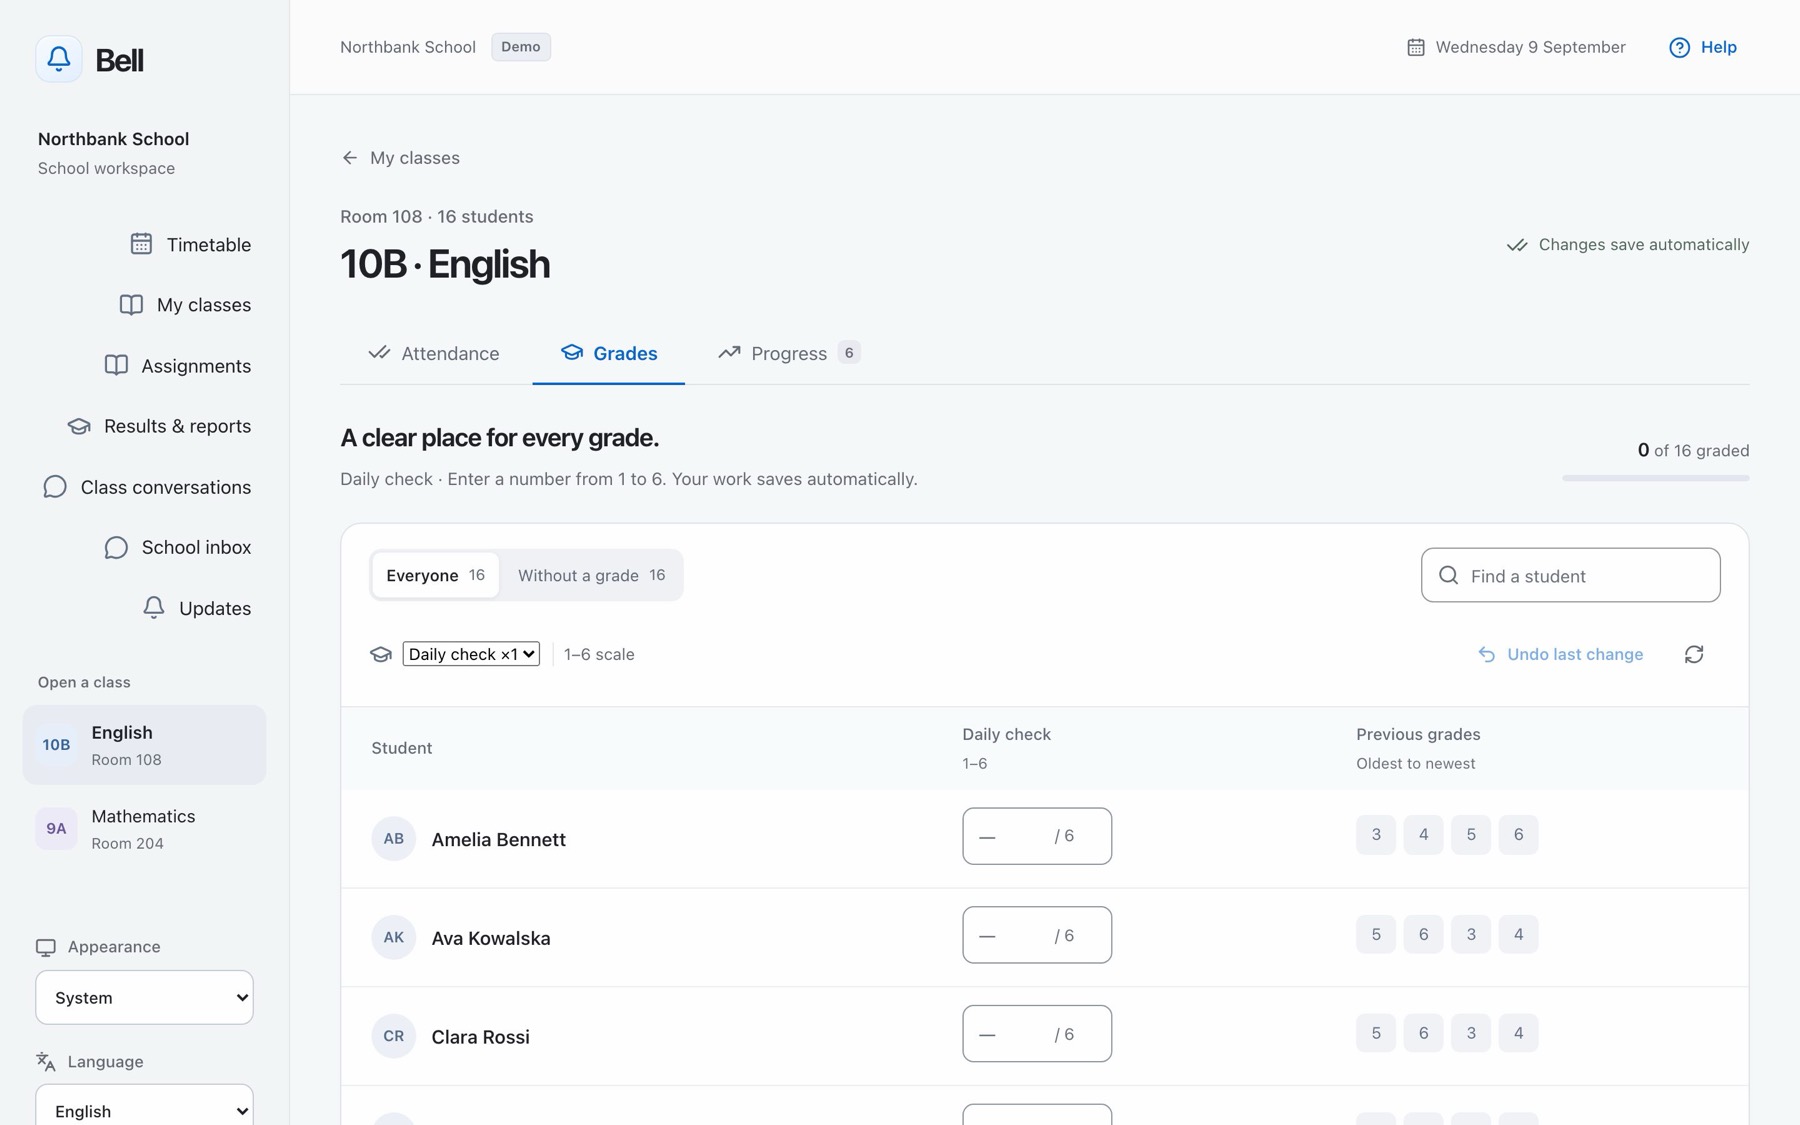
Task: Switch to the Grades tab
Action: click(608, 353)
